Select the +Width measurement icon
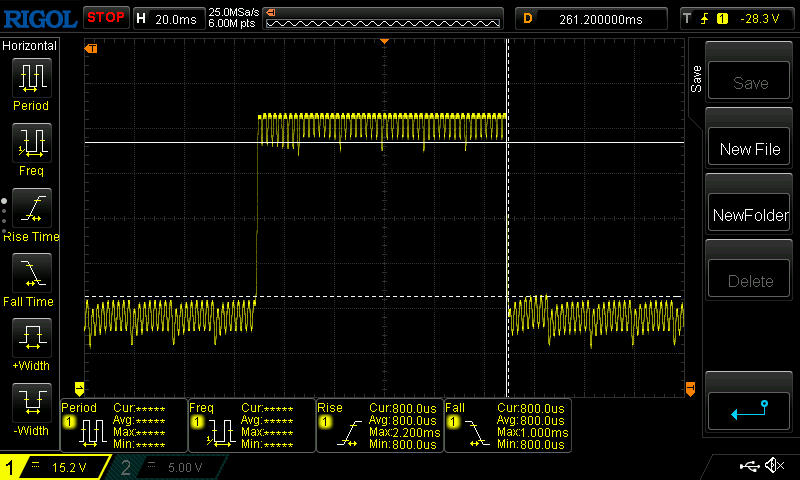Screen dimensions: 800x480 tap(31, 339)
